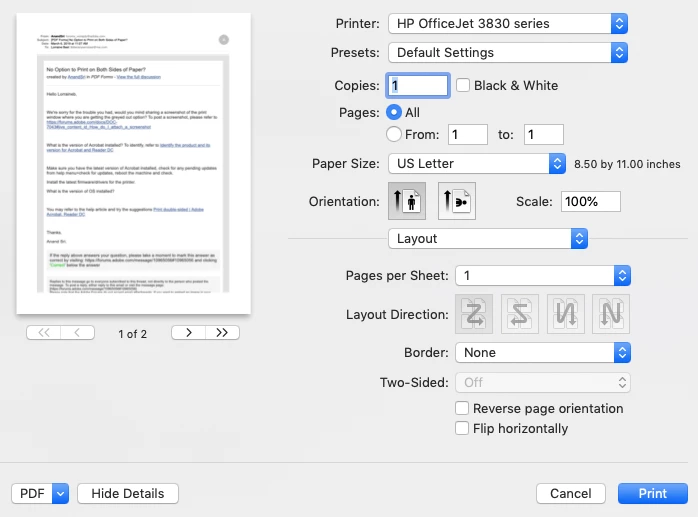698x517 pixels.
Task: Click the Copies input field
Action: (x=418, y=85)
